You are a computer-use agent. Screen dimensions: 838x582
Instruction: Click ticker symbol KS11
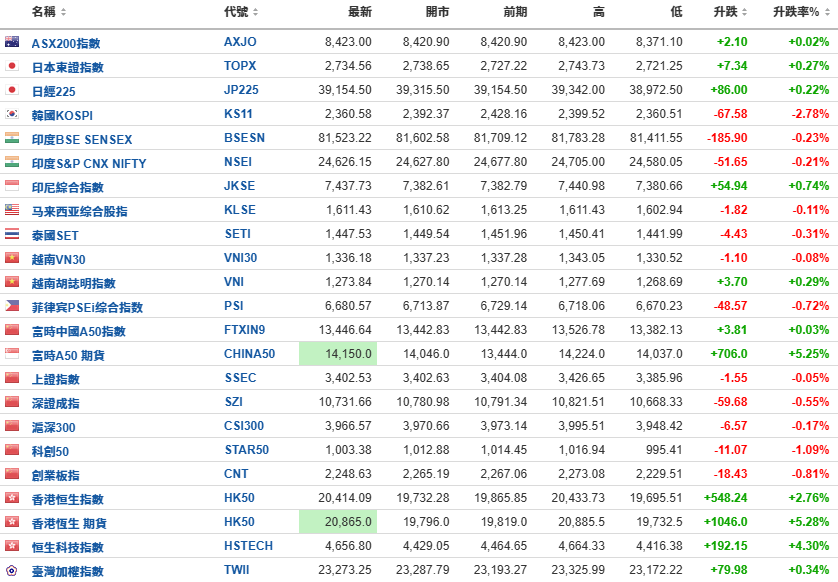[x=238, y=114]
